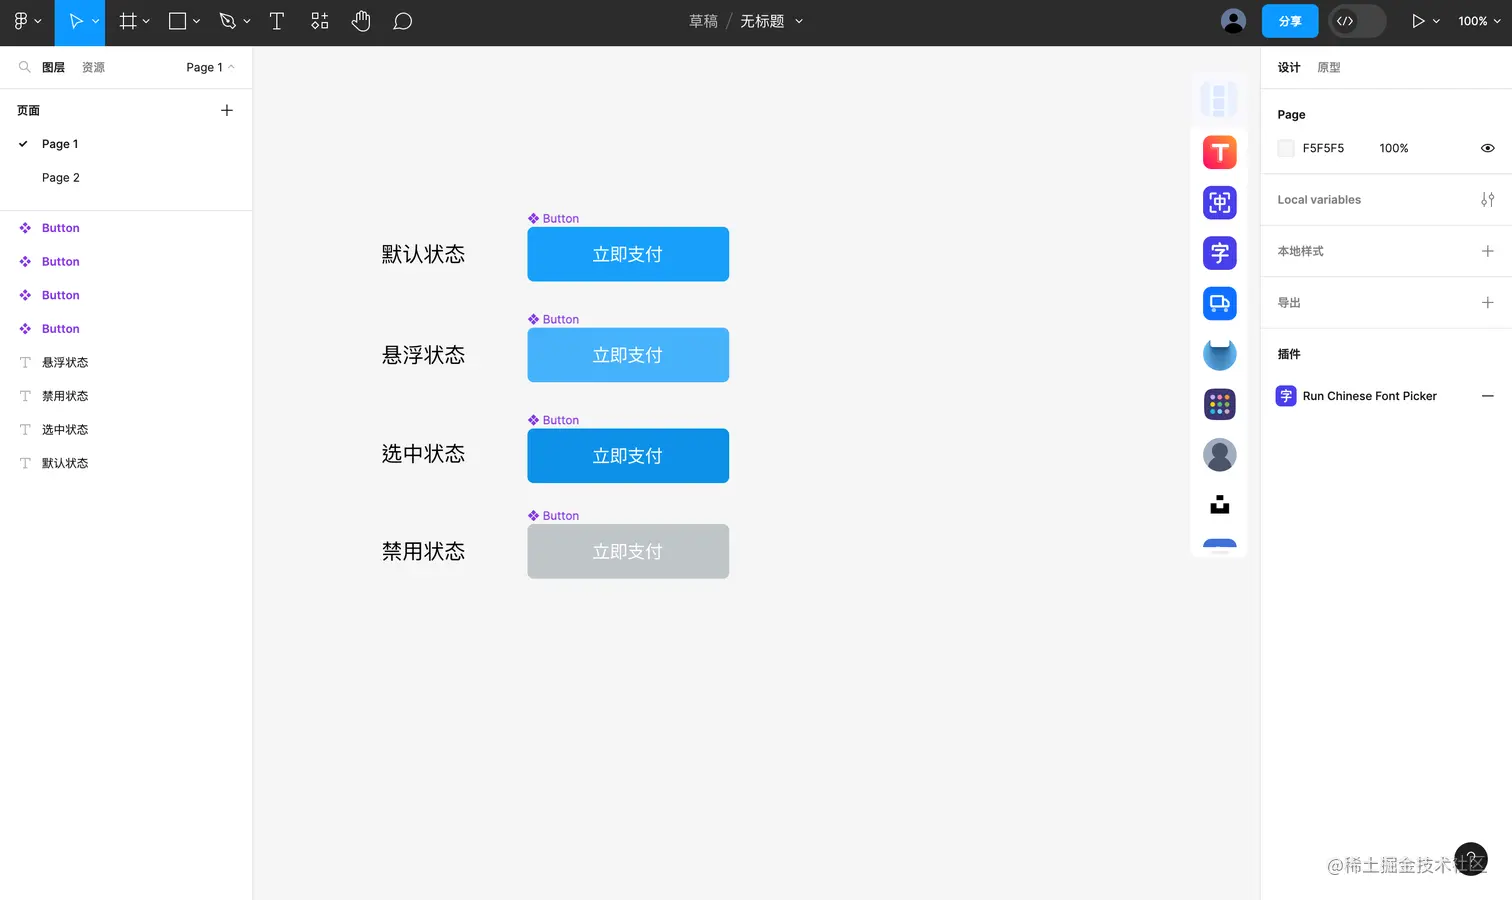The height and width of the screenshot is (900, 1512).
Task: Select the Move tool
Action: 75,21
